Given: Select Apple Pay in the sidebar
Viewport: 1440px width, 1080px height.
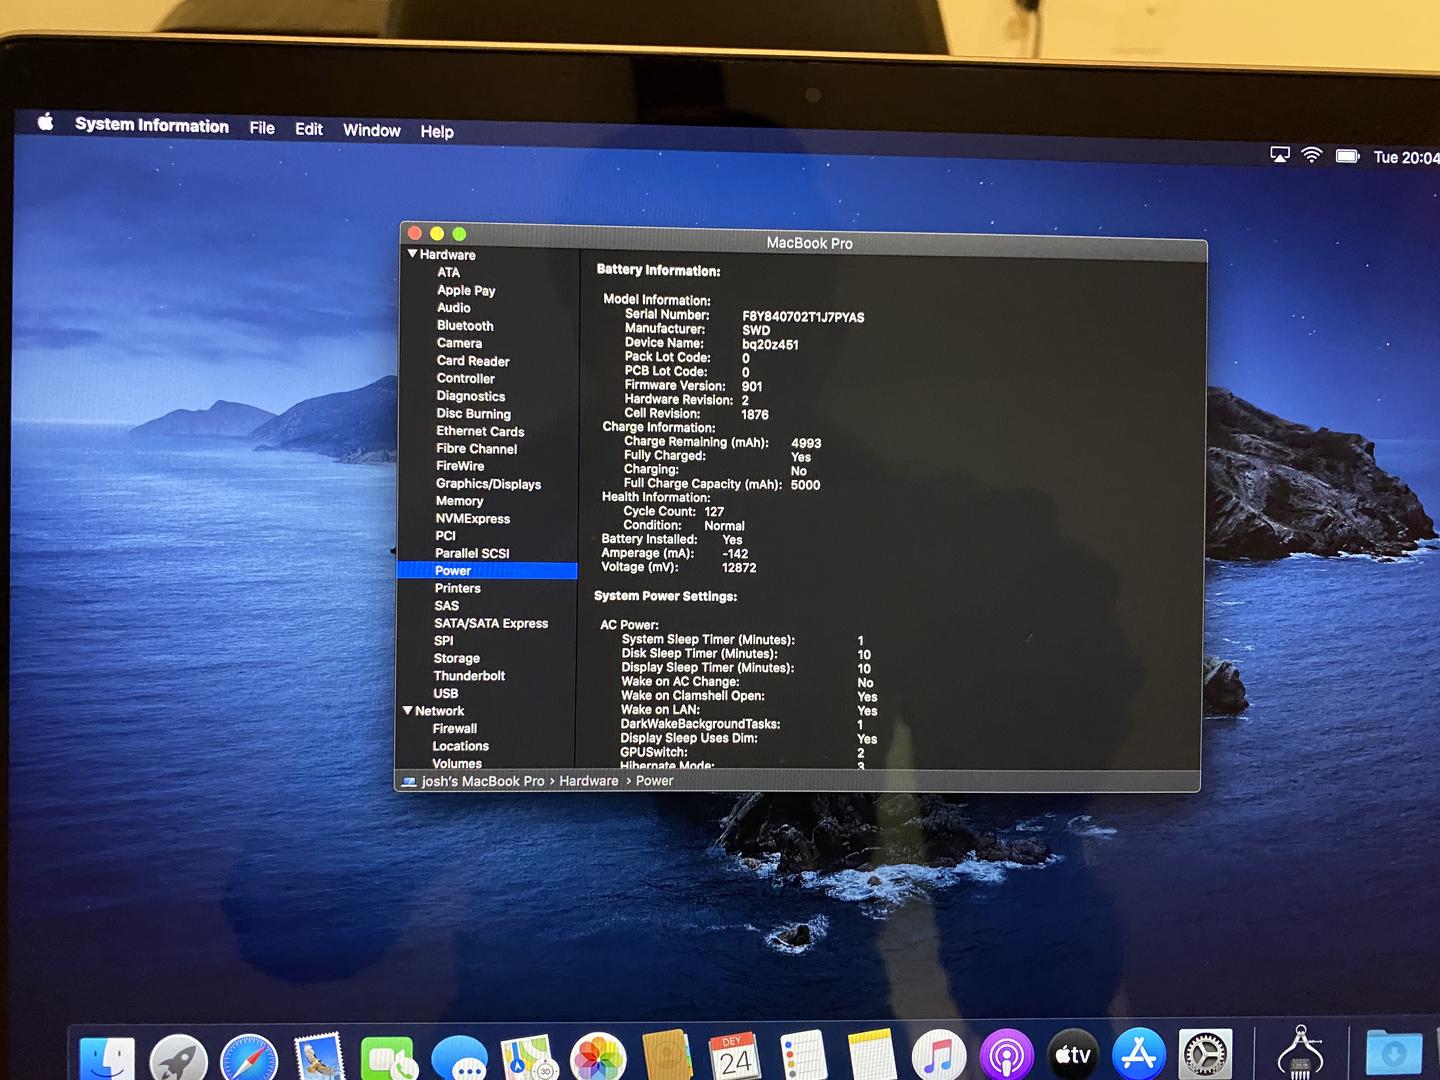Looking at the screenshot, I should tap(466, 290).
